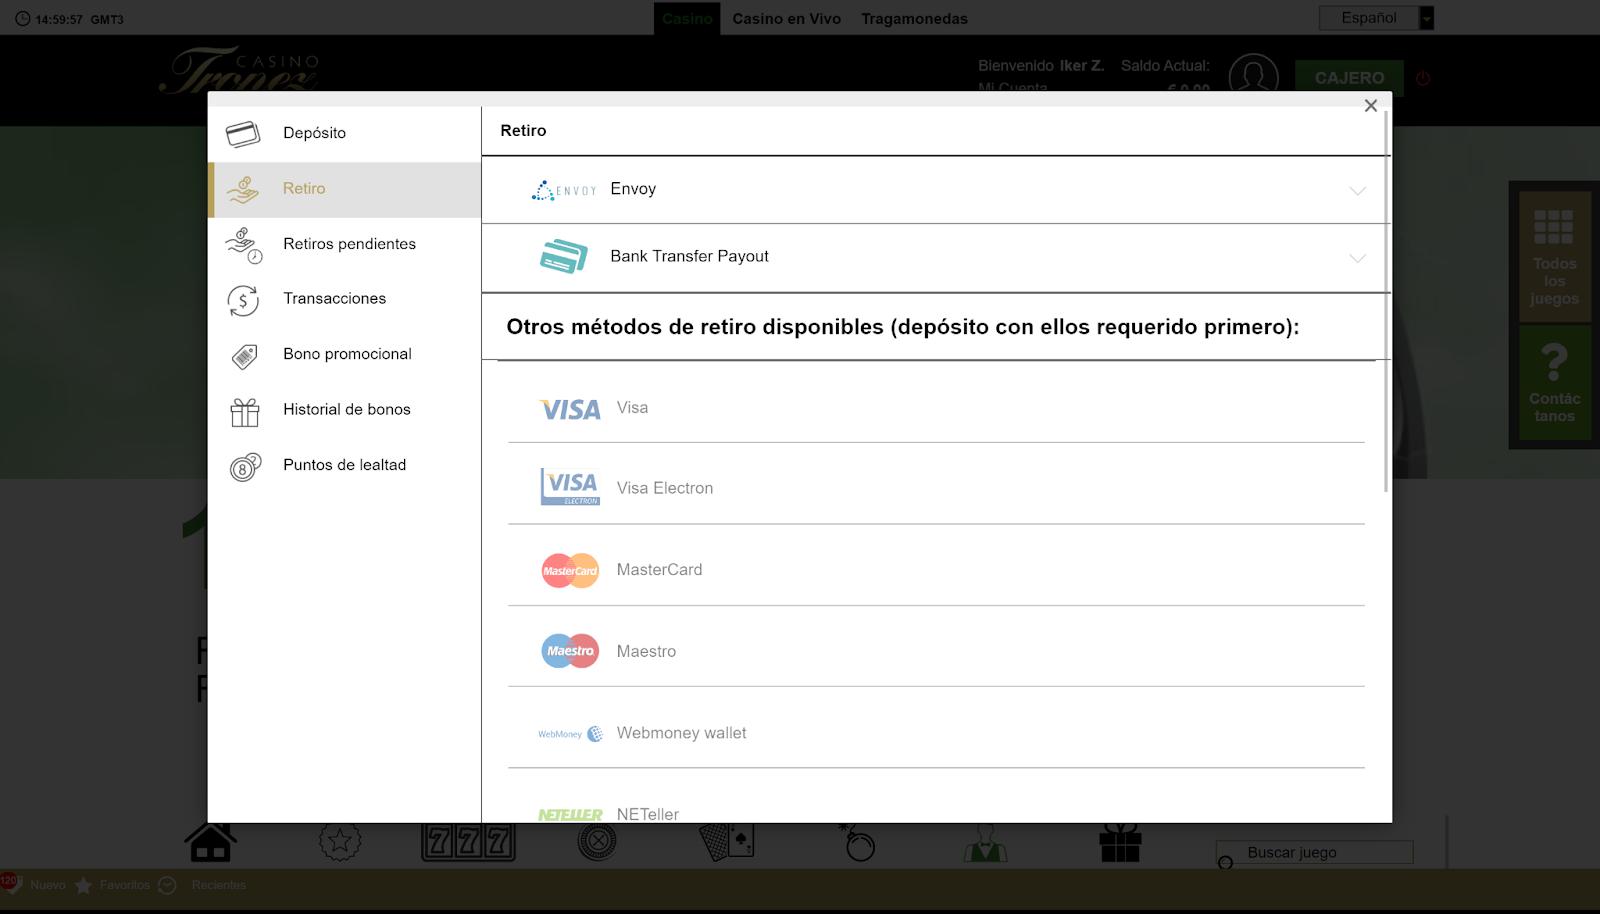Click the Retiros pendientes clock icon

[244, 245]
